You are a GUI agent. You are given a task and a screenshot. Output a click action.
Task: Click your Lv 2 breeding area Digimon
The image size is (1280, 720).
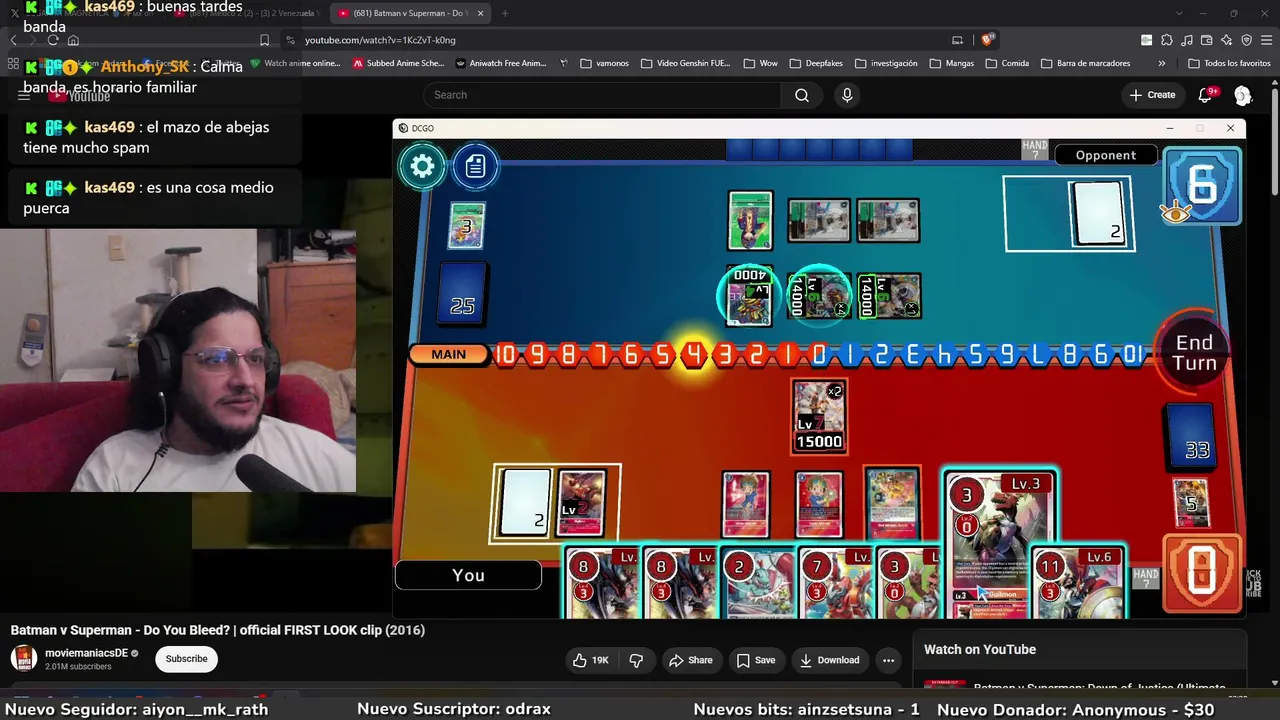(581, 504)
